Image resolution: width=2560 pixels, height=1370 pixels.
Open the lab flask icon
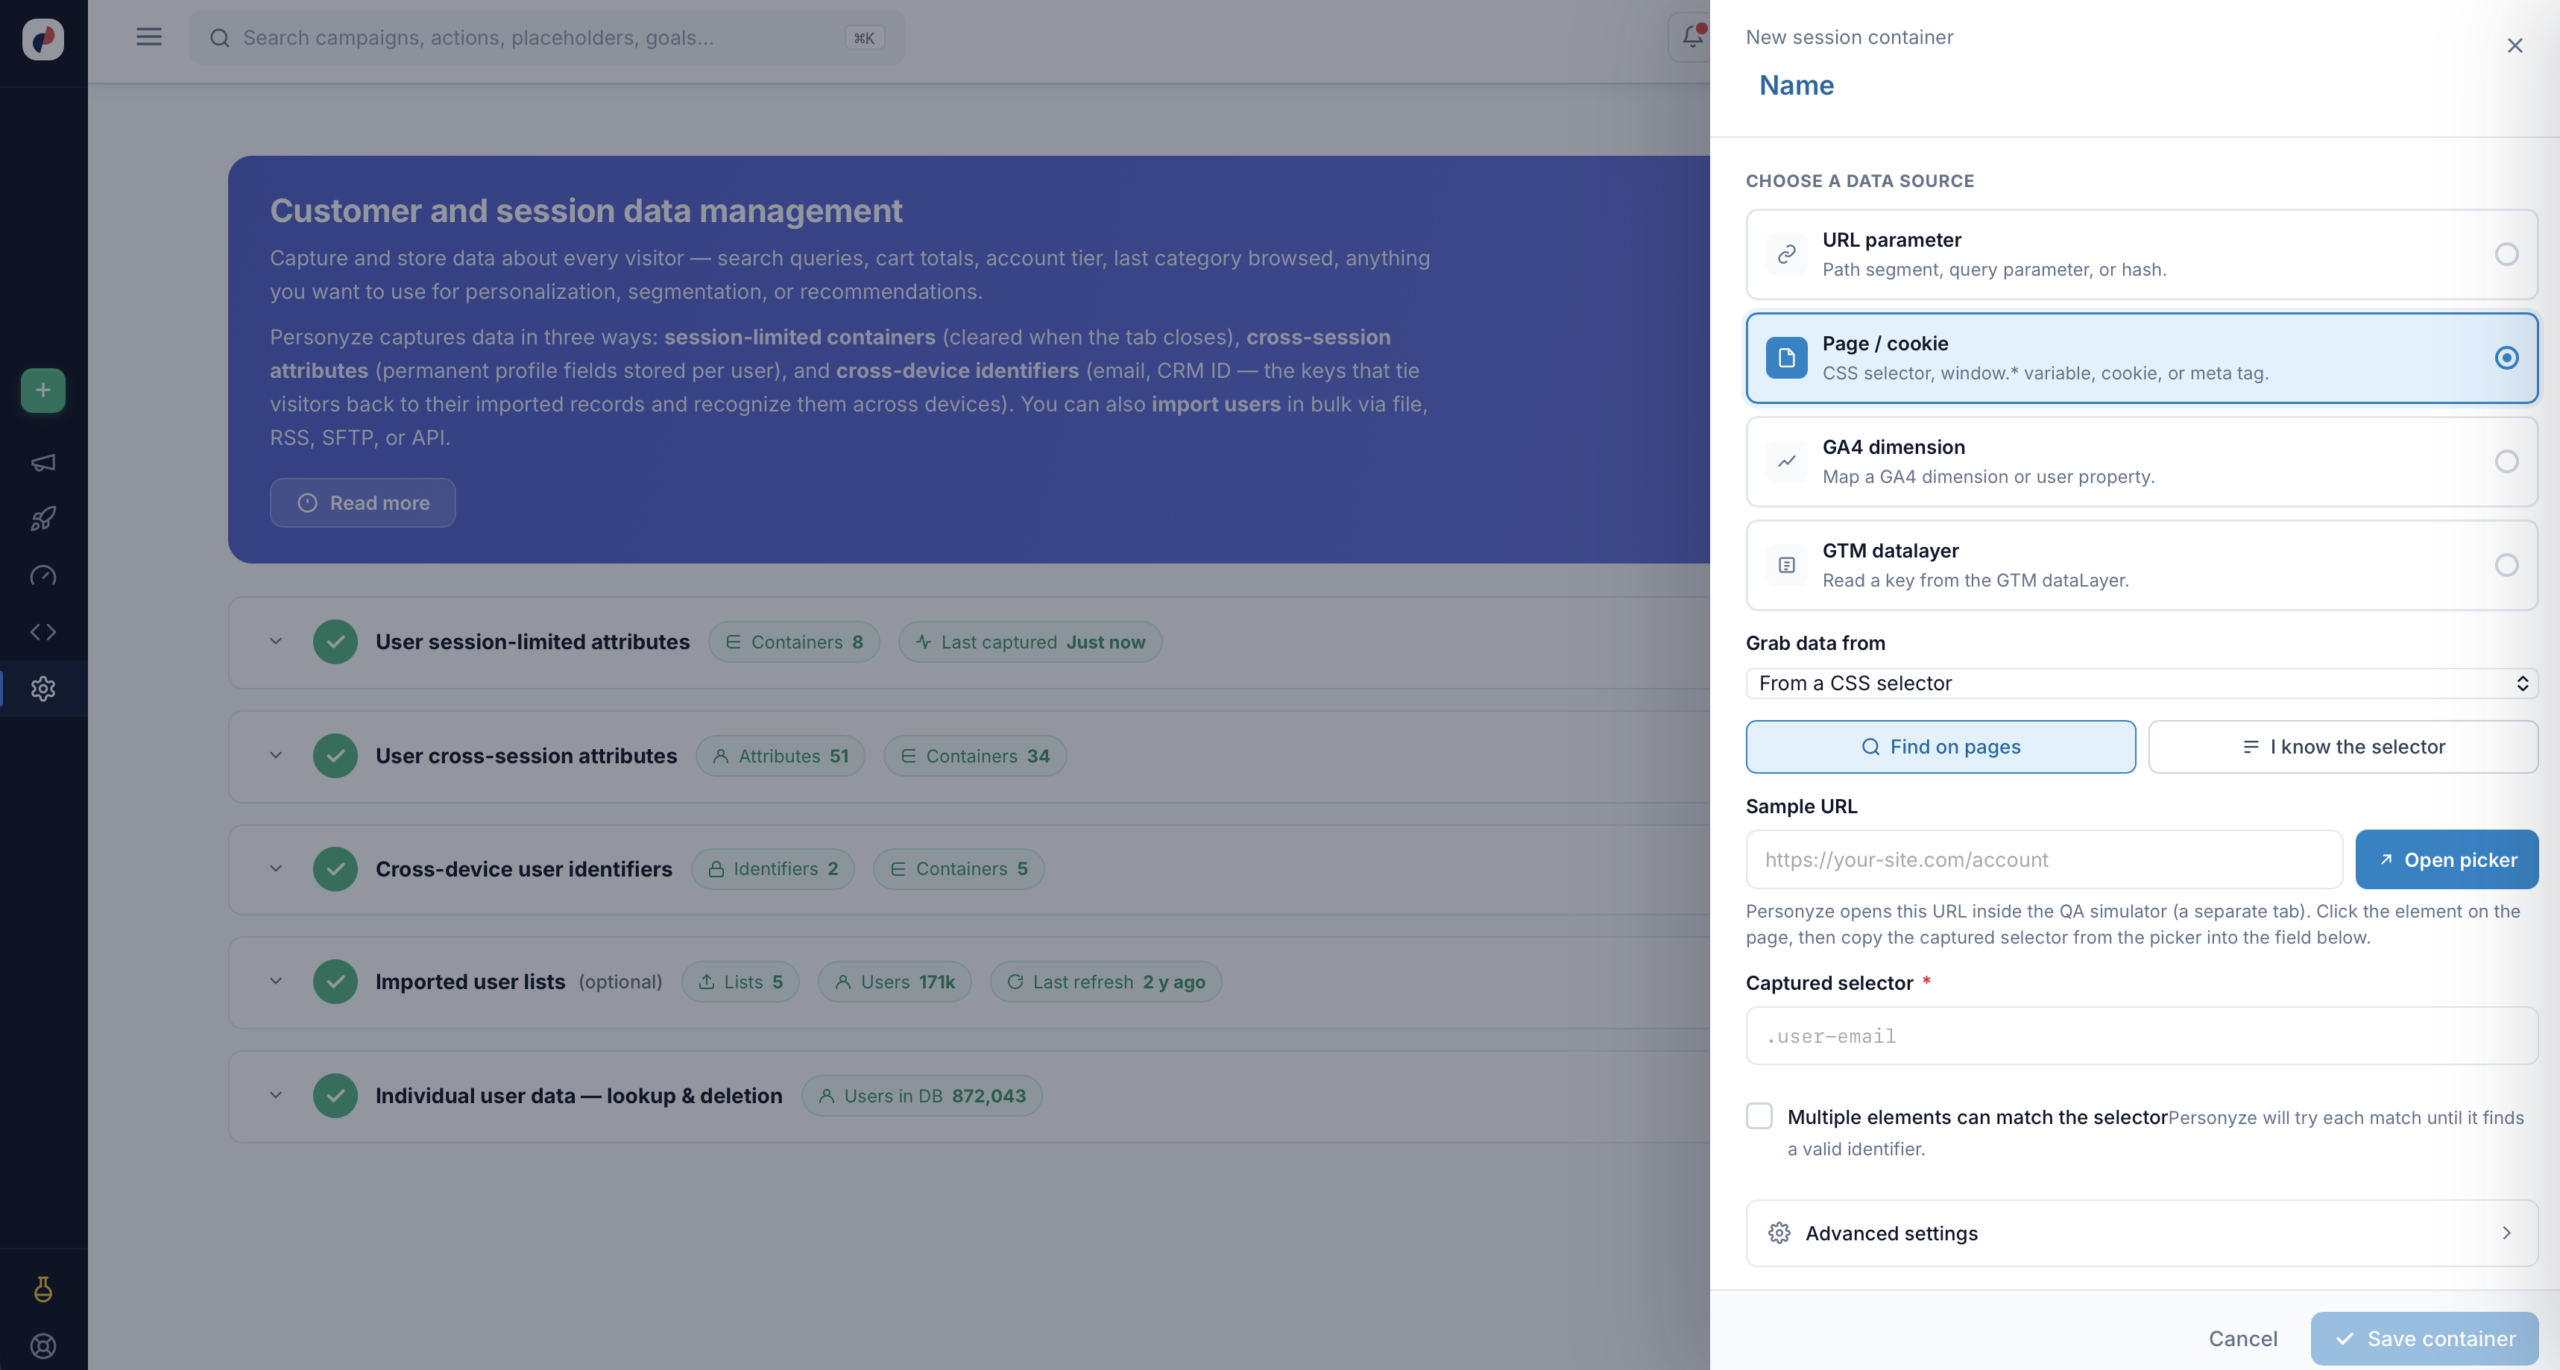pyautogui.click(x=43, y=1289)
